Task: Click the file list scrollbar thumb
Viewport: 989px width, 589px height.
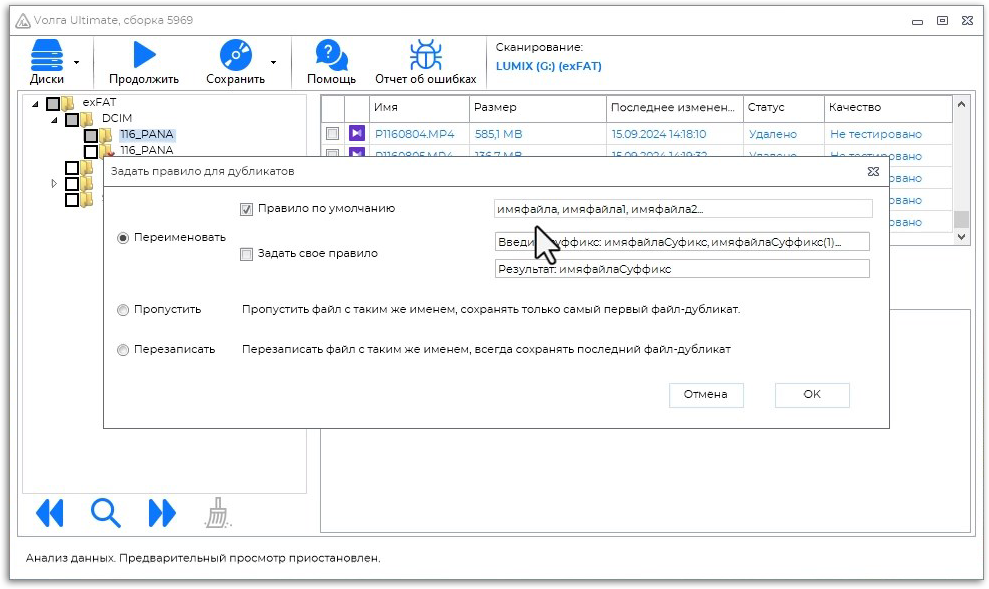Action: (961, 219)
